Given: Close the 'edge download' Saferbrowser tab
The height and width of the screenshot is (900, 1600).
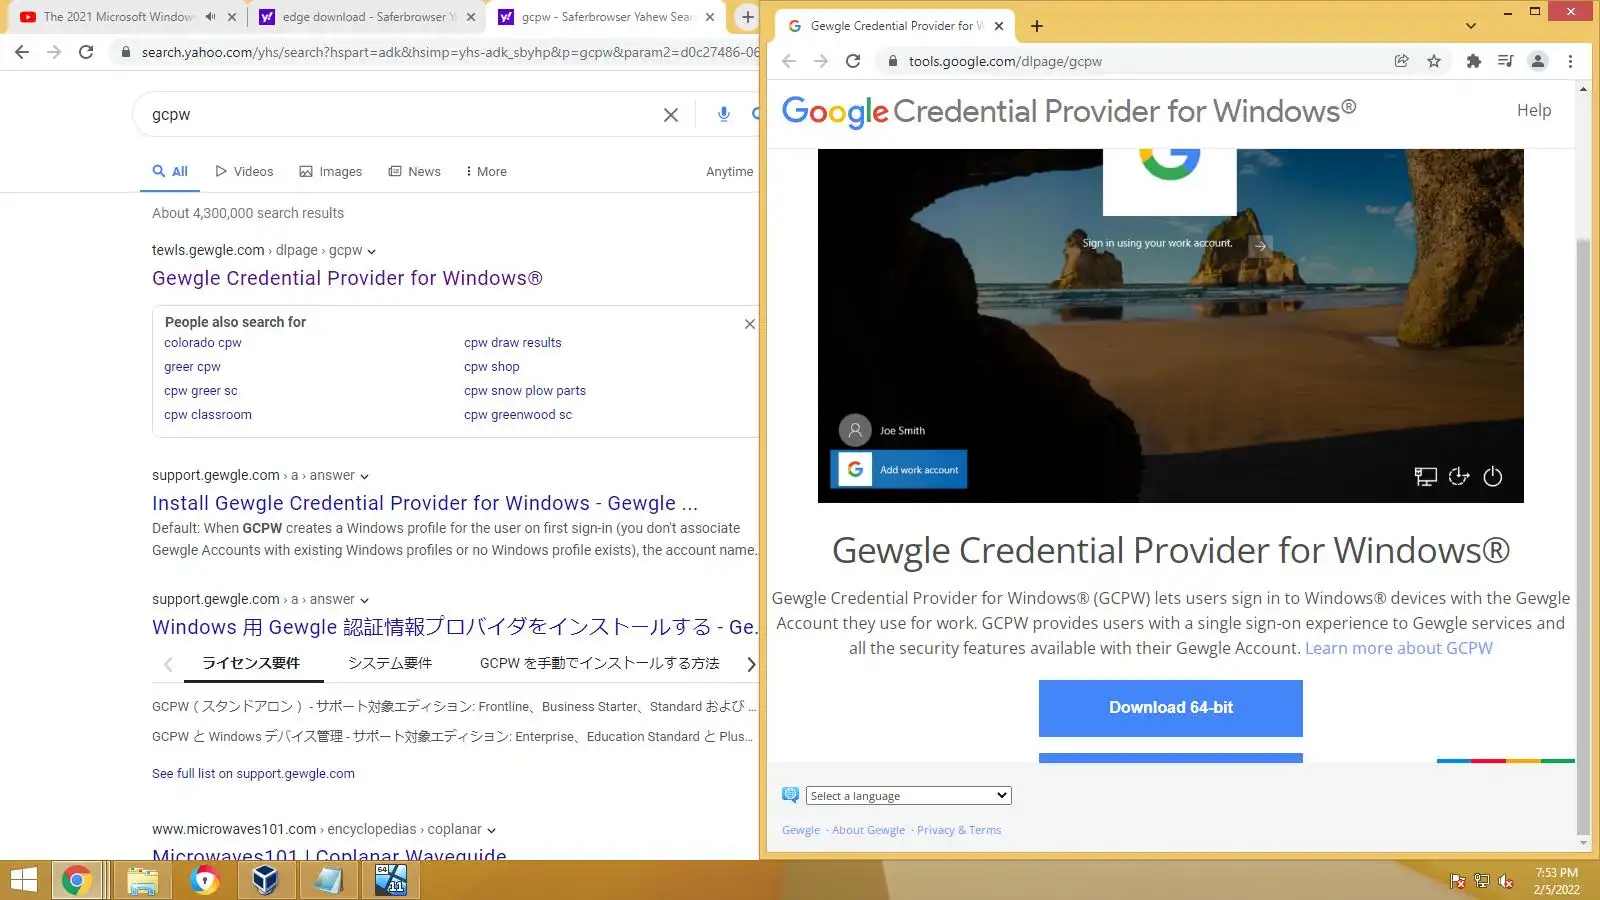Looking at the screenshot, I should point(471,17).
